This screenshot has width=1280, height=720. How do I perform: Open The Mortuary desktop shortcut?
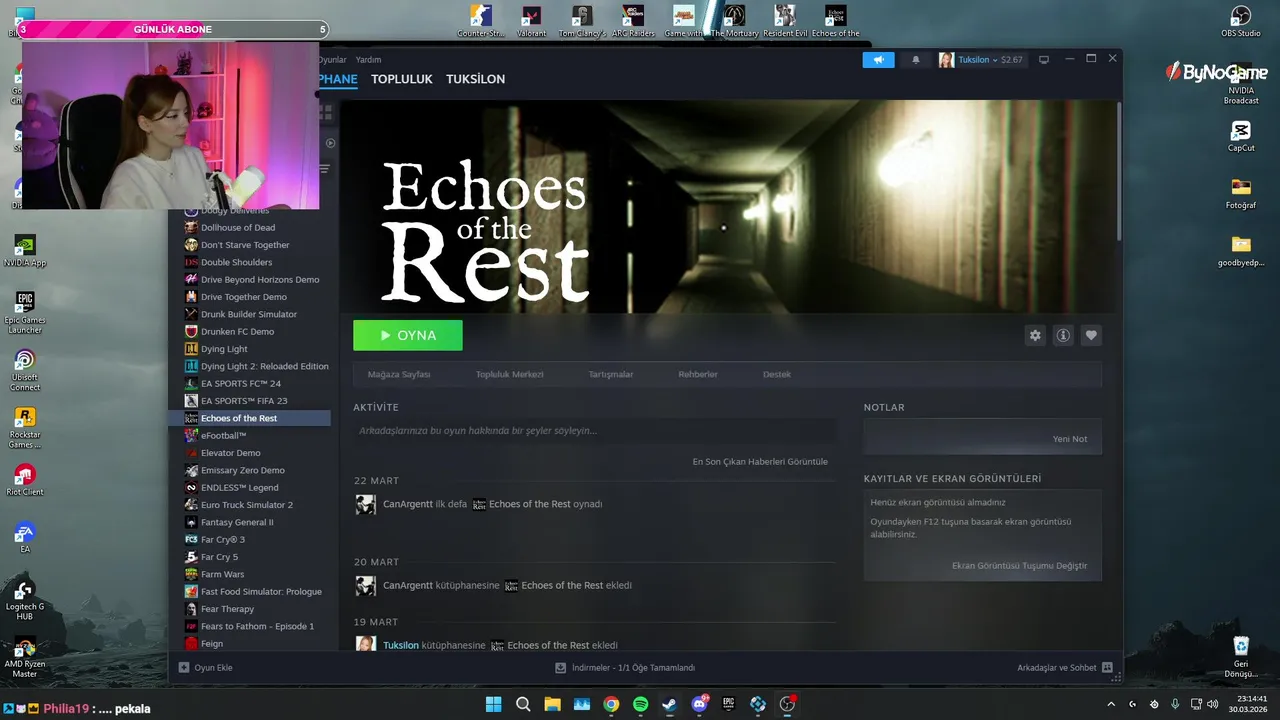click(735, 21)
